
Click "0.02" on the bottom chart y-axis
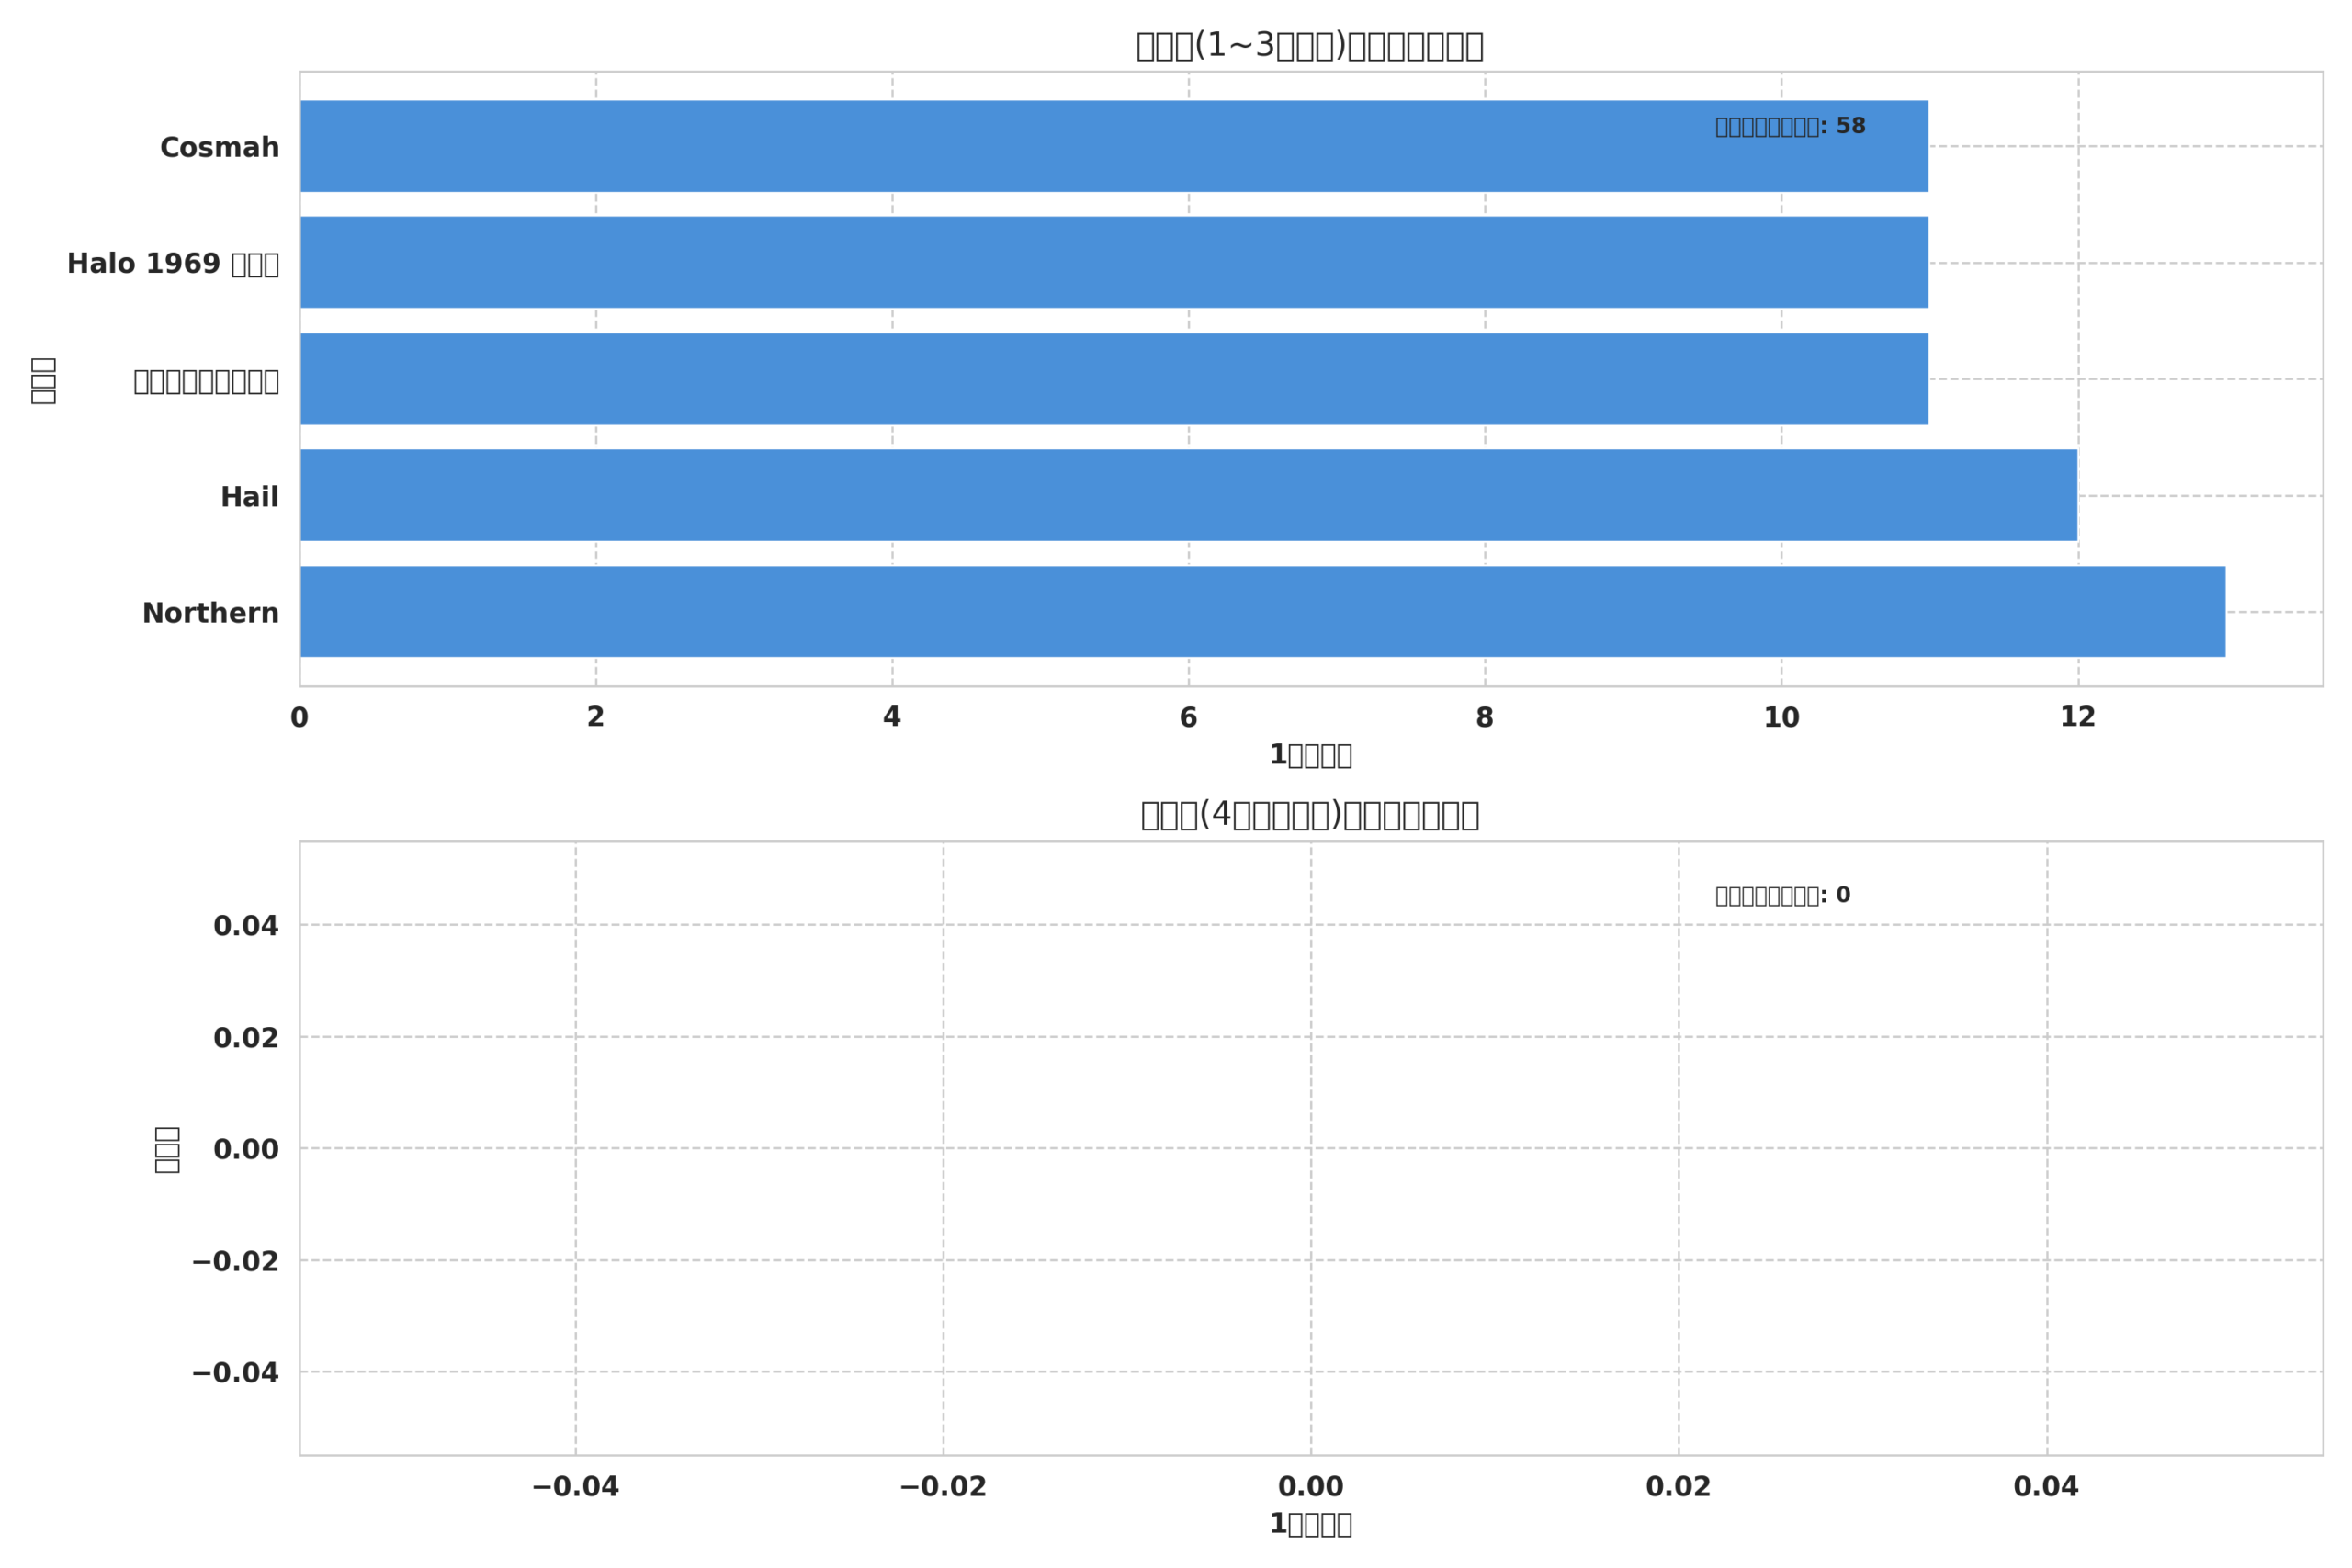(x=246, y=1039)
